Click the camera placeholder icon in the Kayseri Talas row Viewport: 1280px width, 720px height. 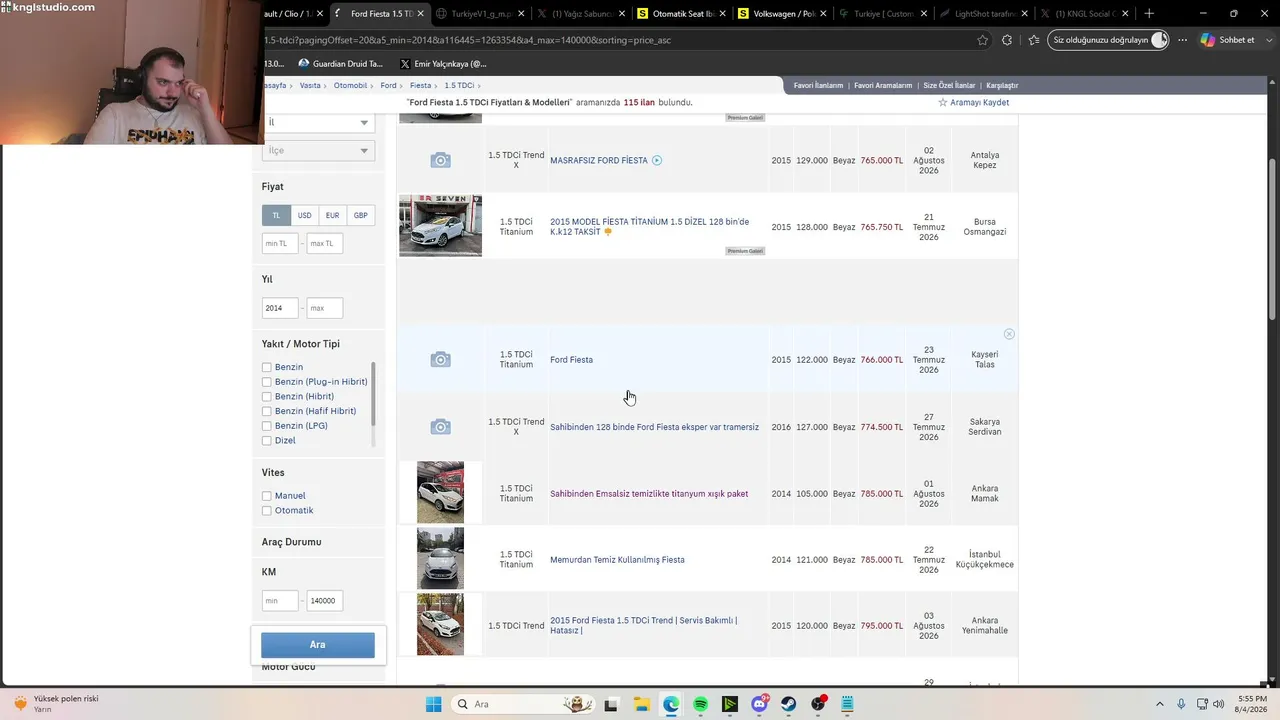[x=440, y=360]
